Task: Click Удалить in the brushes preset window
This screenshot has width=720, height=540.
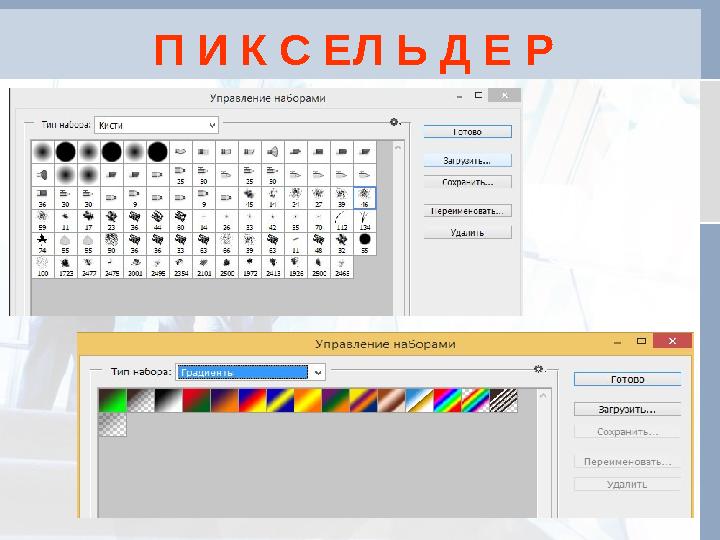Action: (467, 232)
